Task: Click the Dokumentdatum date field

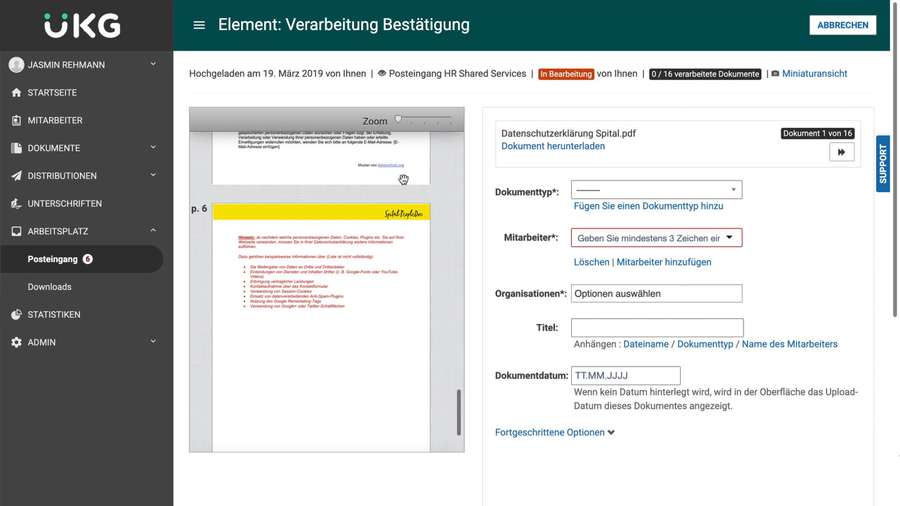Action: point(625,376)
